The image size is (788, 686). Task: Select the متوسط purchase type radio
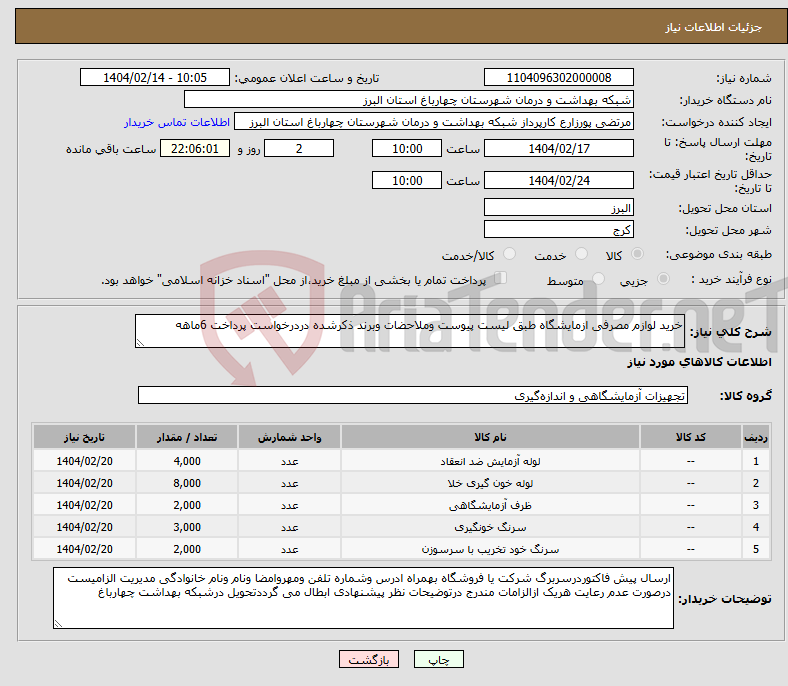599,278
